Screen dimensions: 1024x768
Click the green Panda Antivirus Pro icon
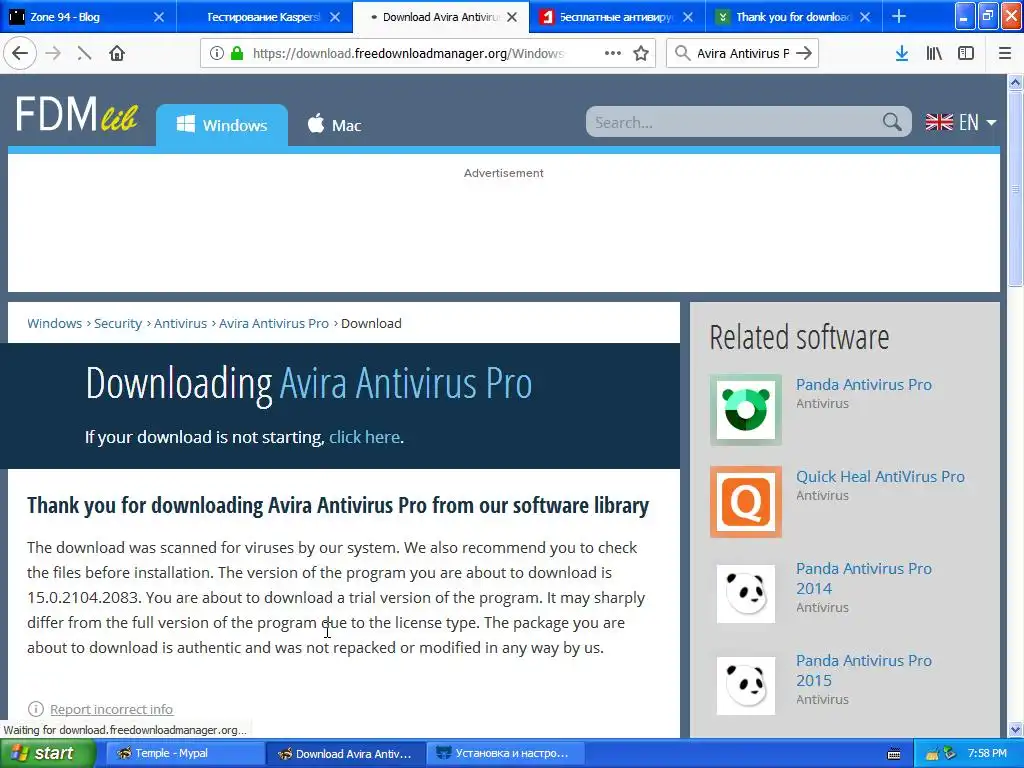coord(746,410)
